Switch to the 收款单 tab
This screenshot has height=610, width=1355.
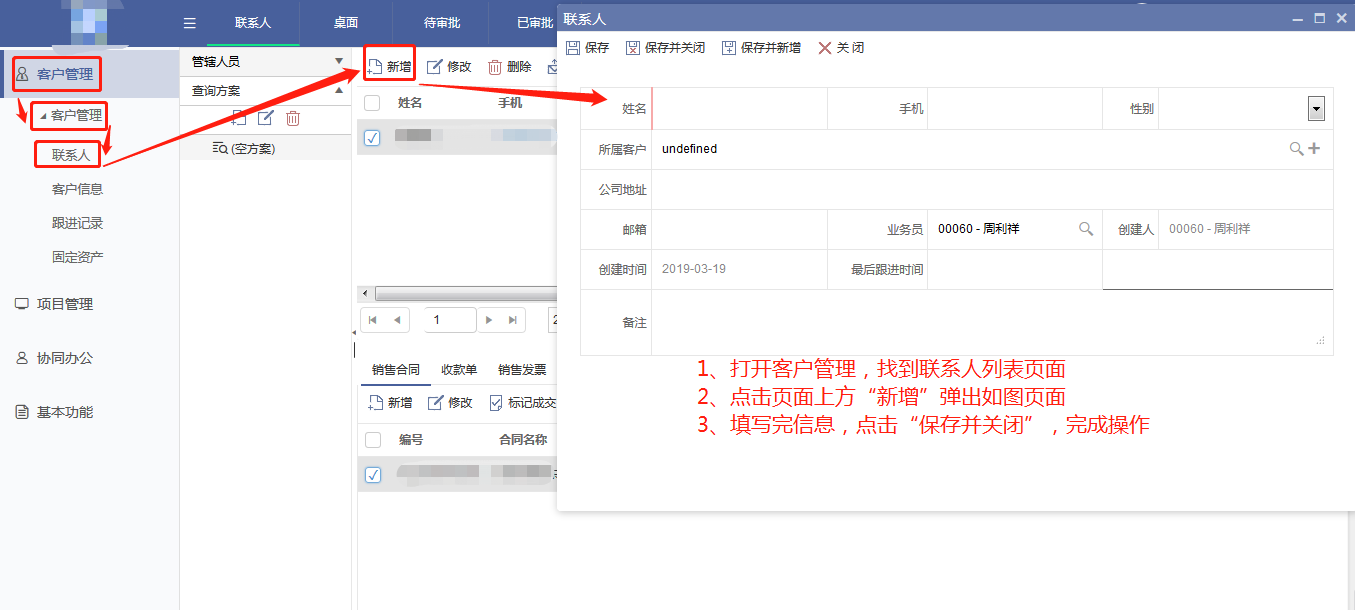(x=459, y=370)
